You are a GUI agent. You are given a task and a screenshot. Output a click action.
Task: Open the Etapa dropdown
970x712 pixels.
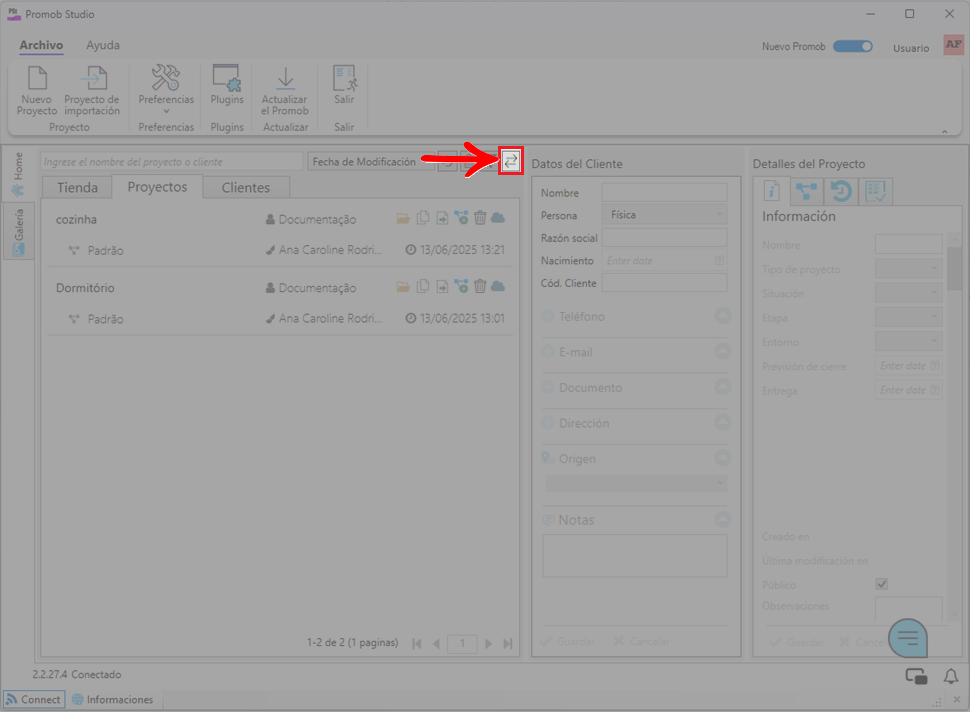[908, 317]
